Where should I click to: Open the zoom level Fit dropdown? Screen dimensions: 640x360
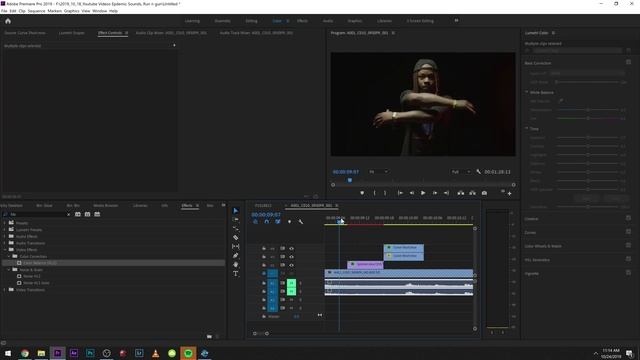pyautogui.click(x=378, y=172)
